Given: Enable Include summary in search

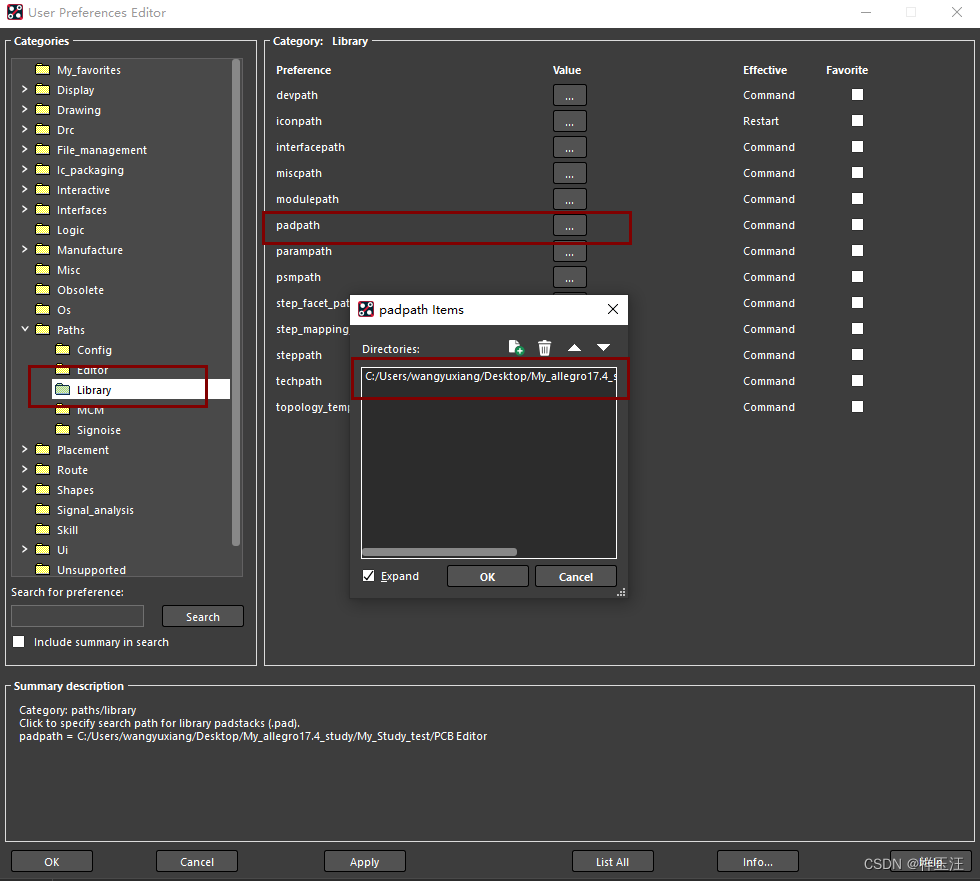Looking at the screenshot, I should [x=19, y=642].
